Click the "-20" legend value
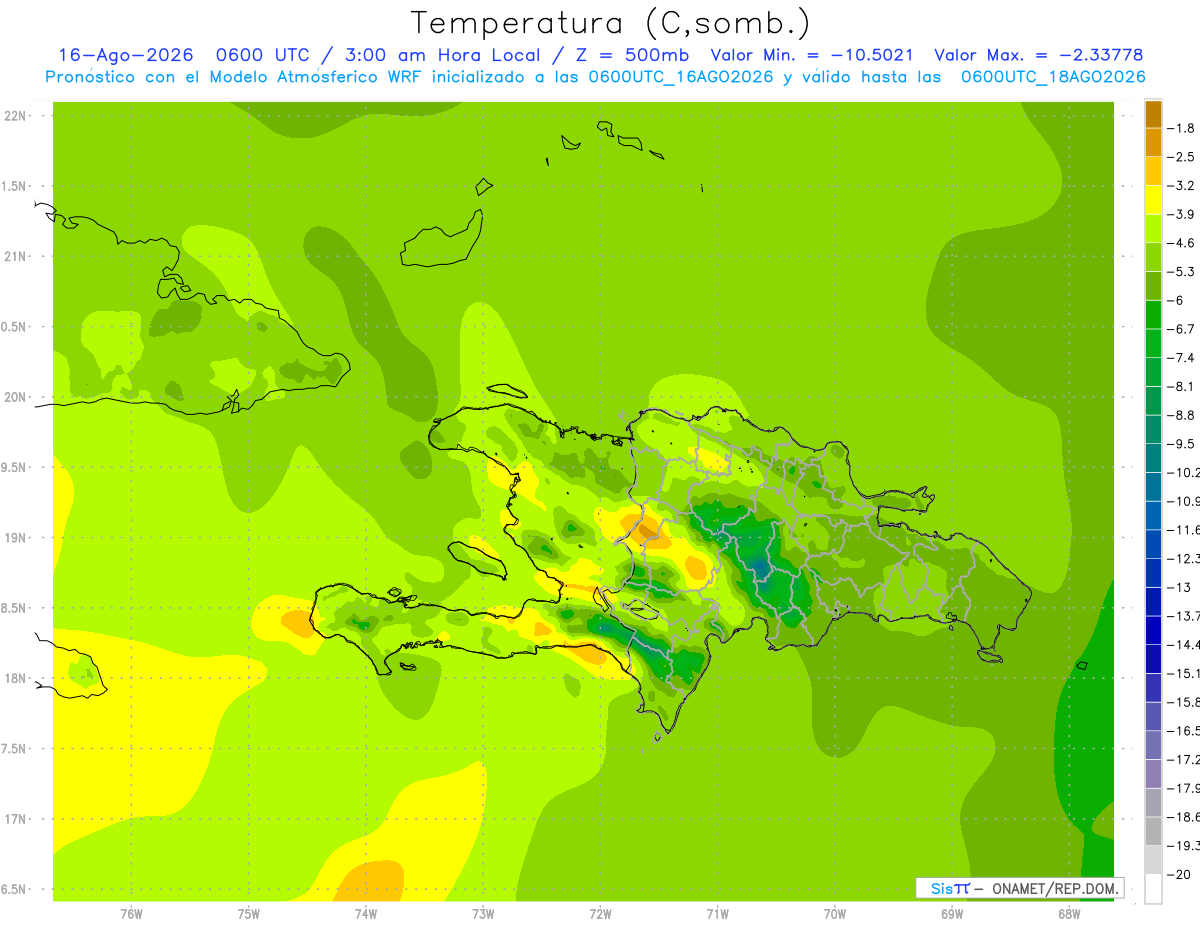Viewport: 1200px width, 927px height. (1178, 875)
